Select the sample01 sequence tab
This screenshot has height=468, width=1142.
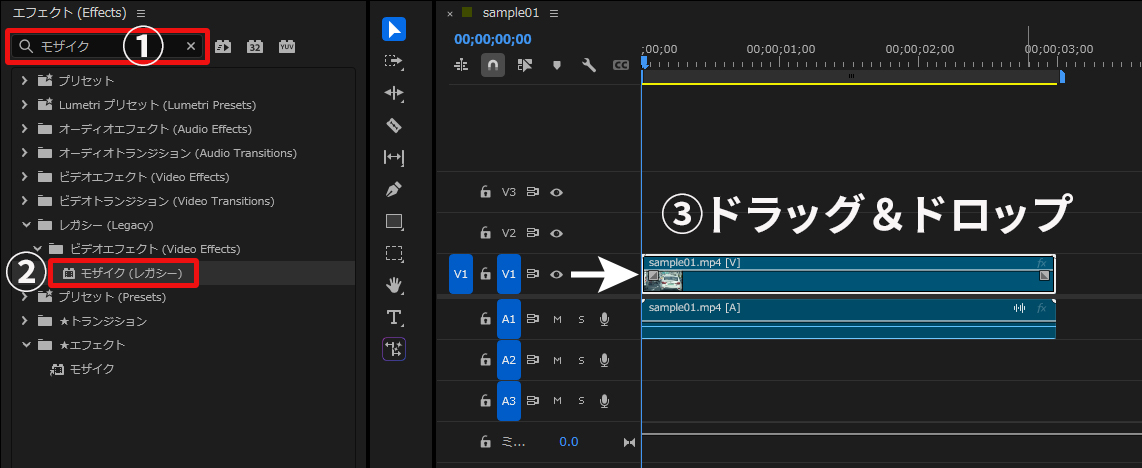coord(511,13)
